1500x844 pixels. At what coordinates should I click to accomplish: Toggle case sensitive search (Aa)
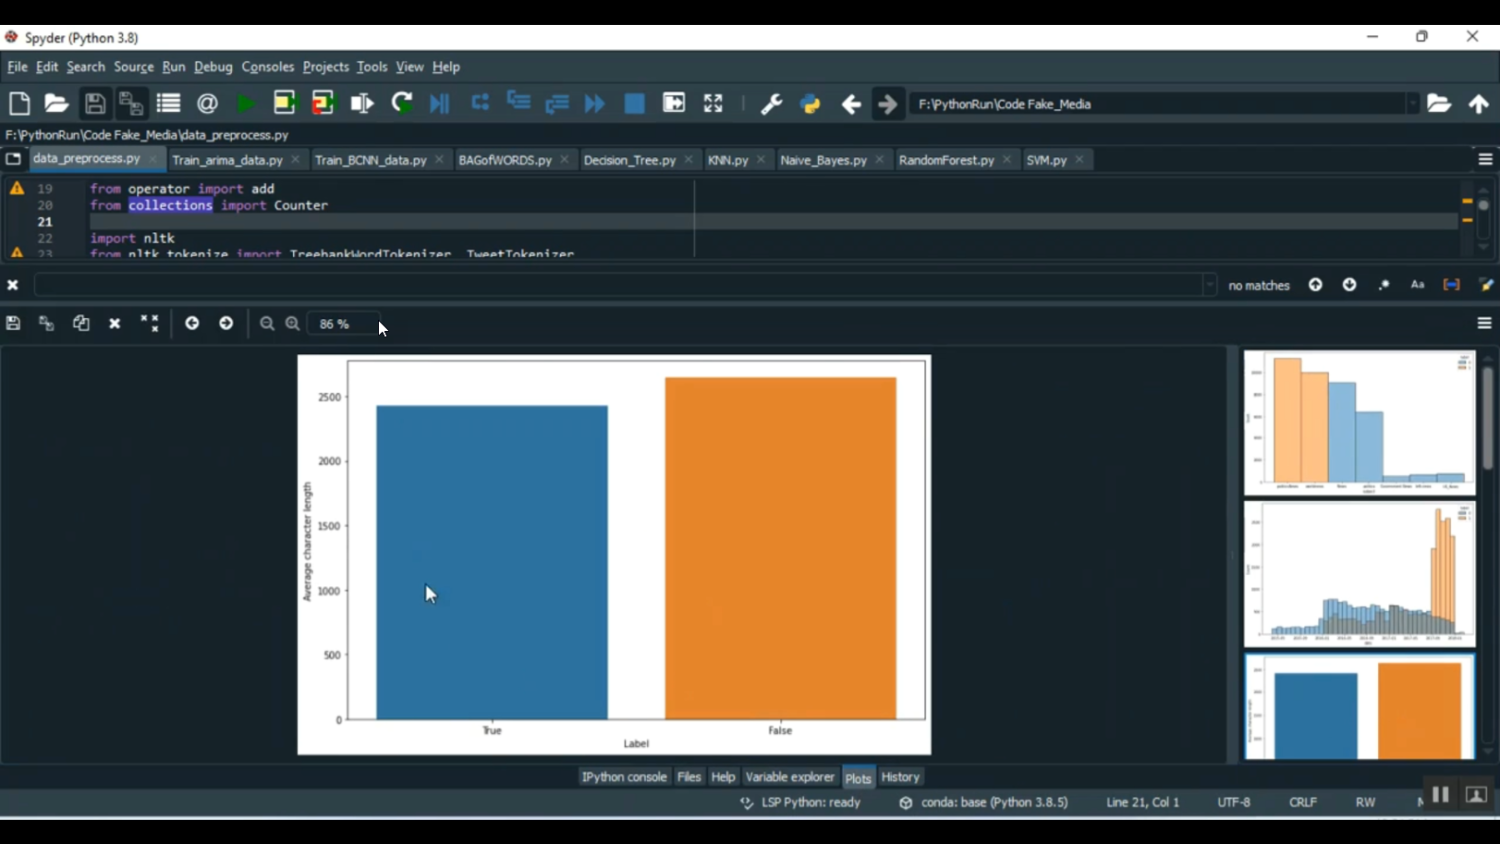1417,285
